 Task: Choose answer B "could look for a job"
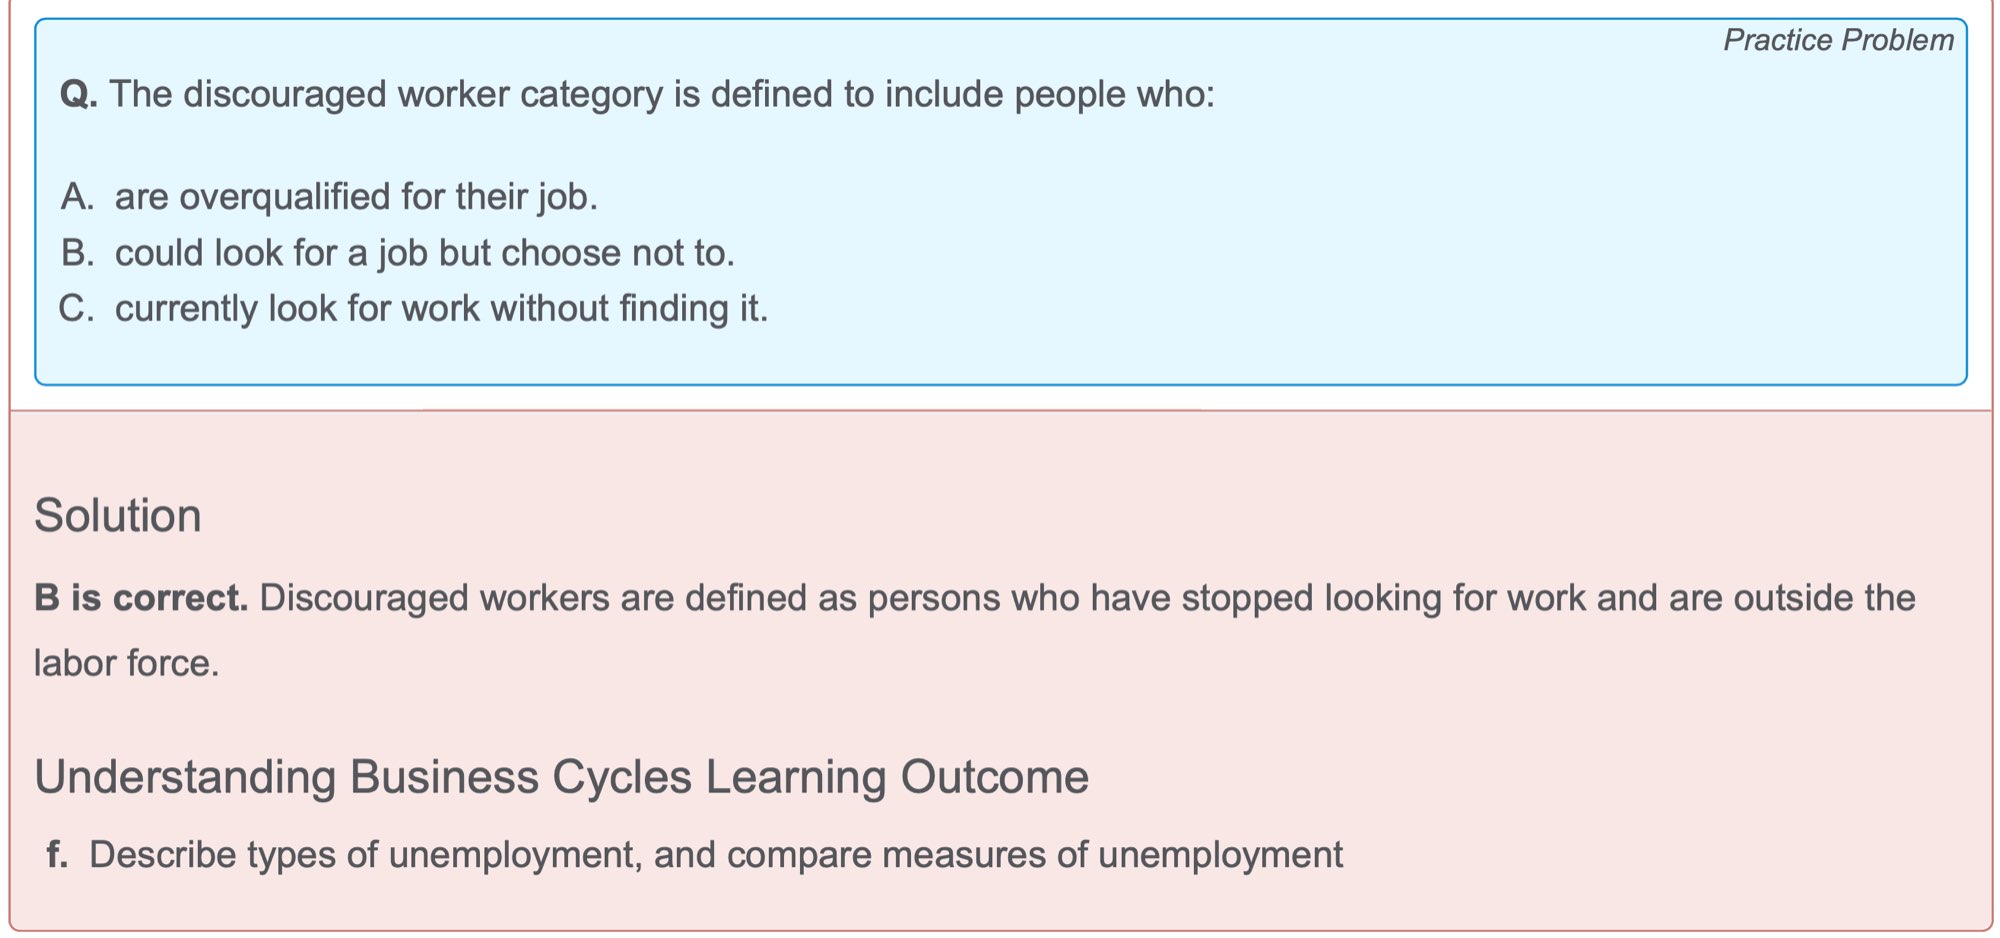click(x=424, y=254)
